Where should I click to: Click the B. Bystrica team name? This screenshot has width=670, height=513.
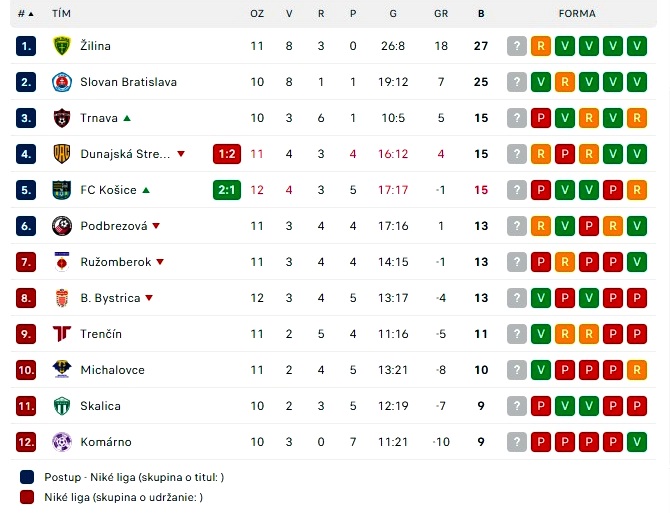click(x=110, y=298)
